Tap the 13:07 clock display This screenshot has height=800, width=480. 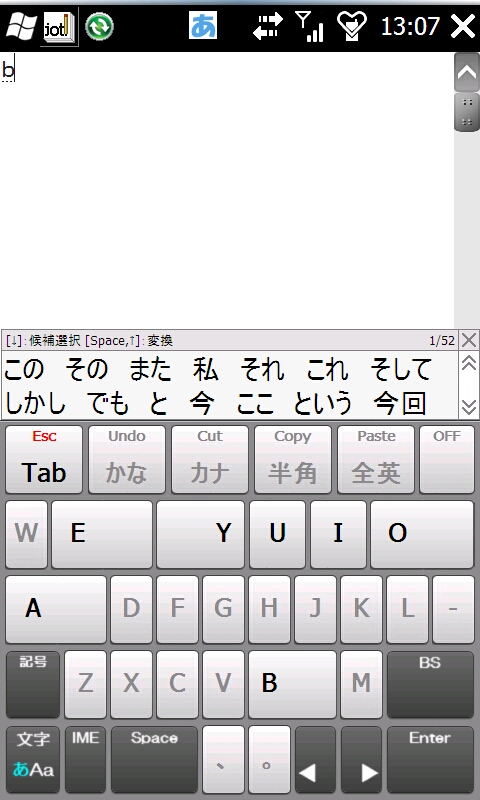[x=410, y=26]
